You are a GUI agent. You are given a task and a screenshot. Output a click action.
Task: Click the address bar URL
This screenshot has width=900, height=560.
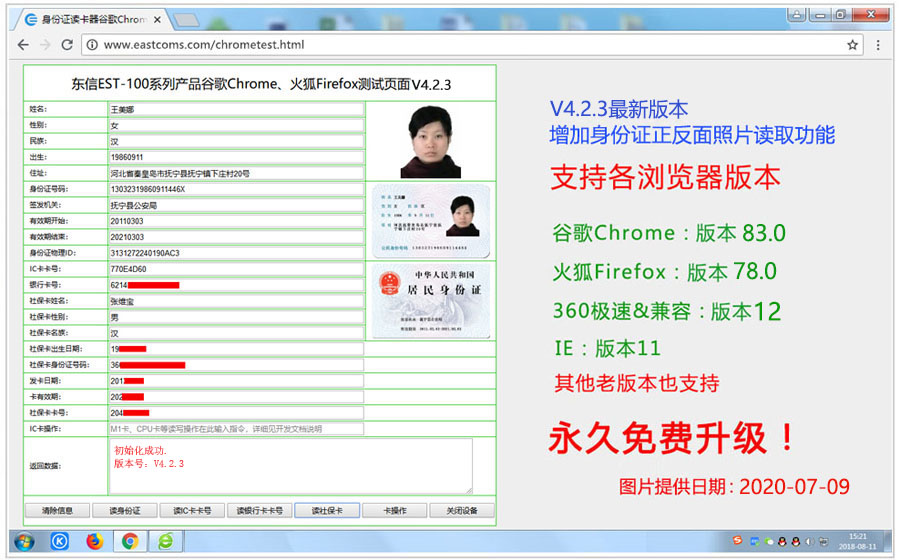(204, 45)
